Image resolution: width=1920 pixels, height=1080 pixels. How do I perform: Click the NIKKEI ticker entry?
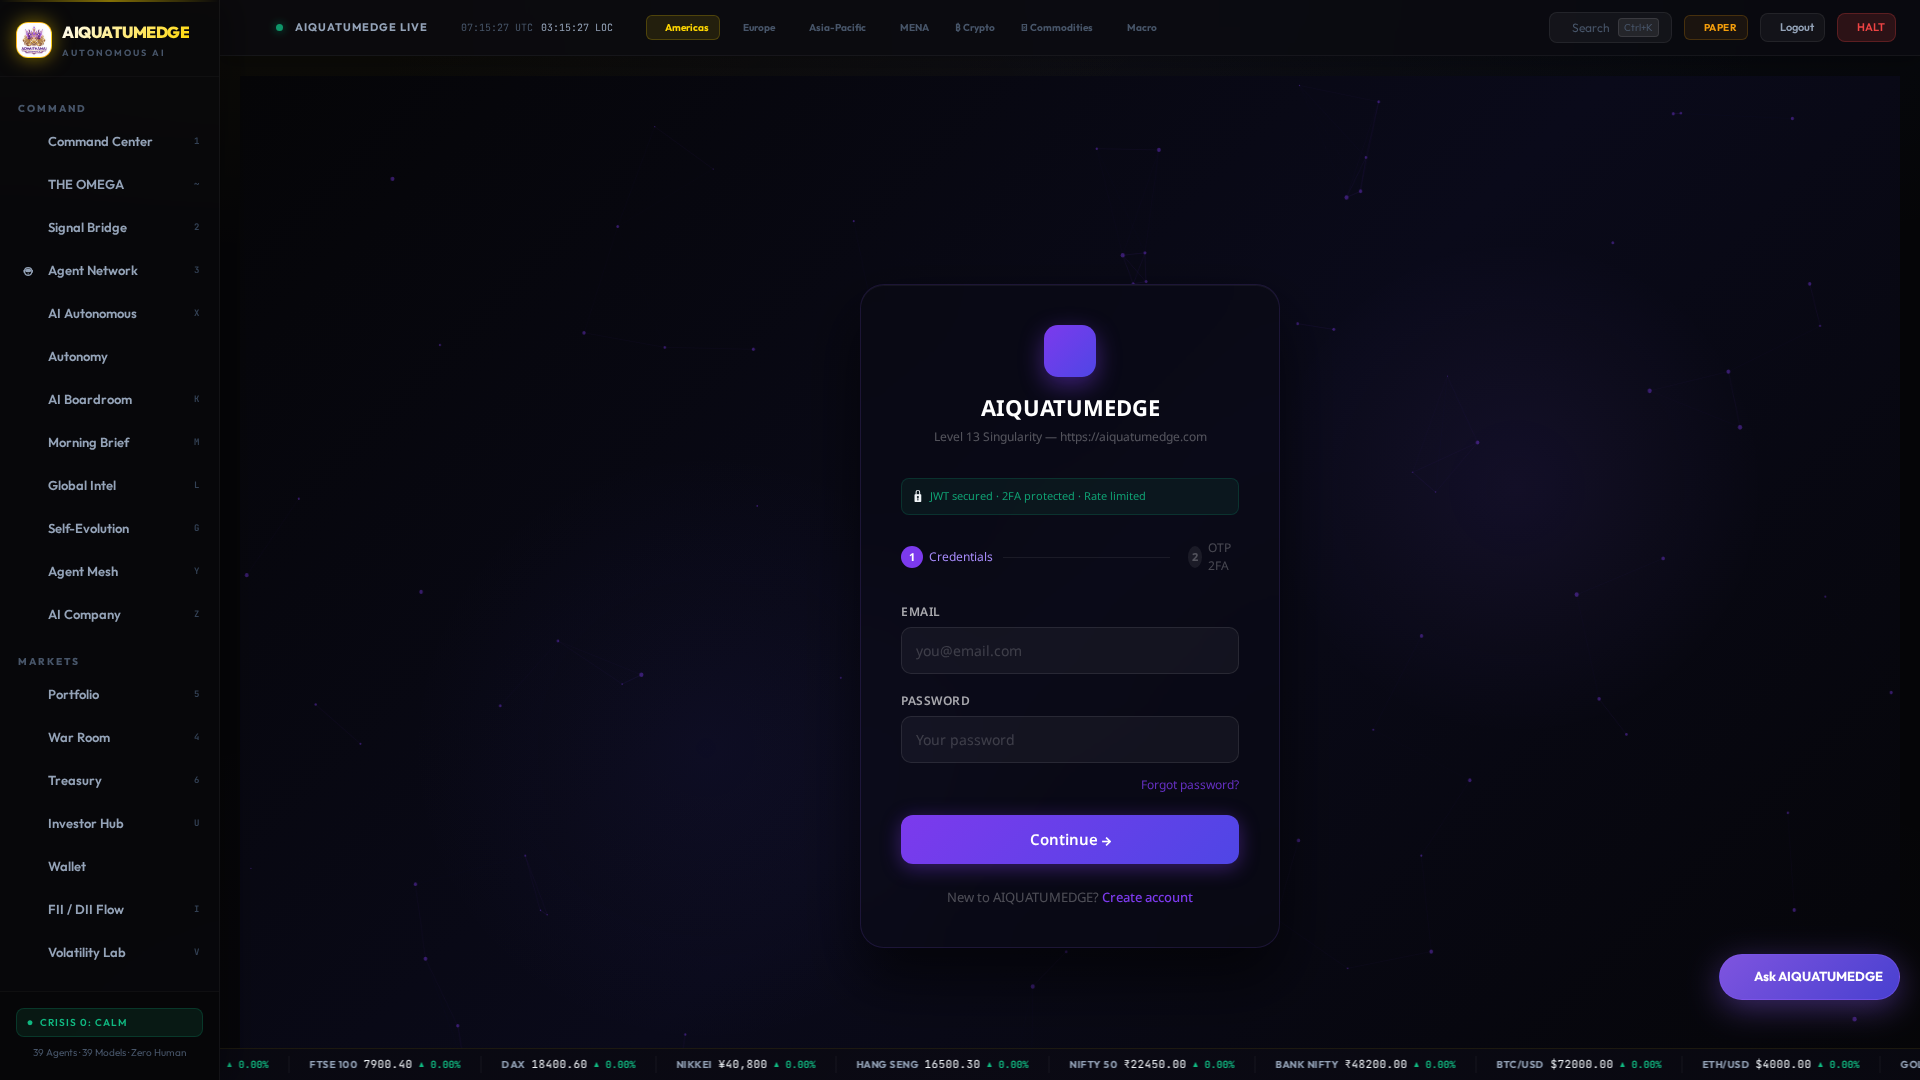coord(746,1065)
